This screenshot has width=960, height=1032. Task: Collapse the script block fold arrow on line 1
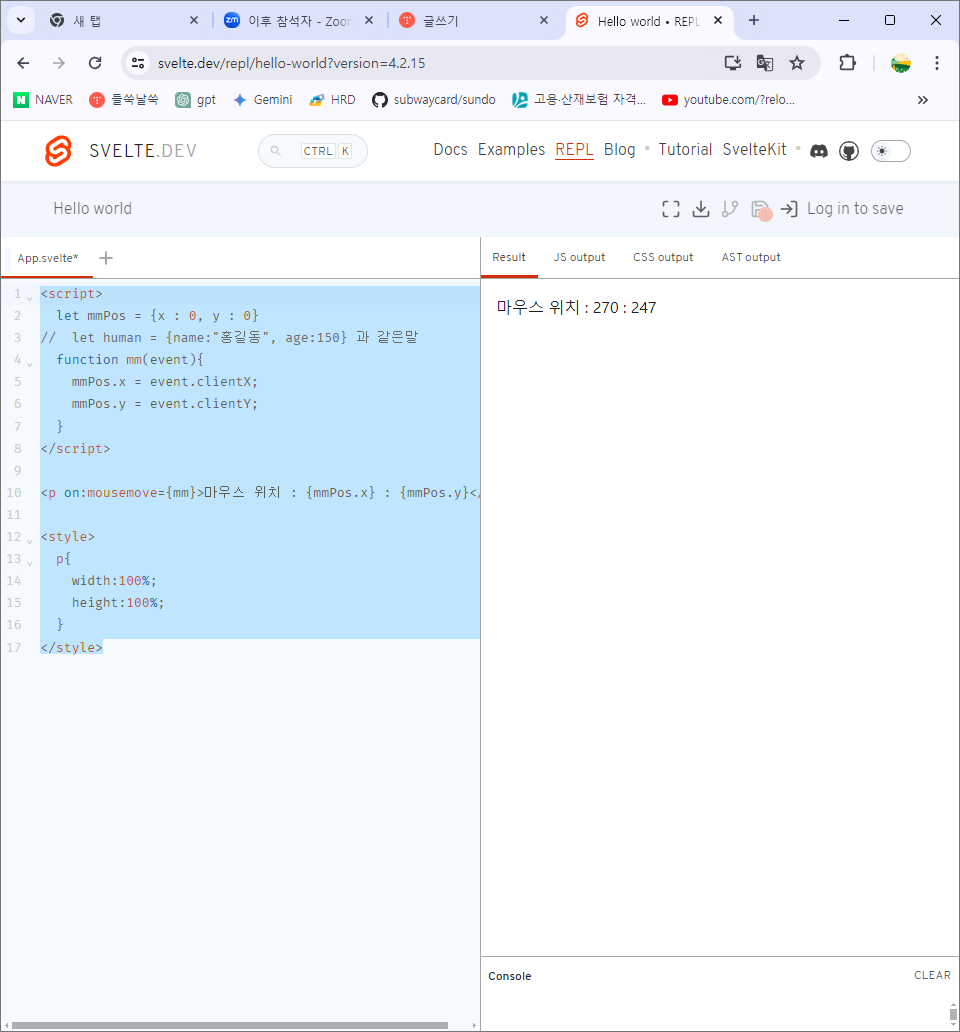(x=30, y=298)
